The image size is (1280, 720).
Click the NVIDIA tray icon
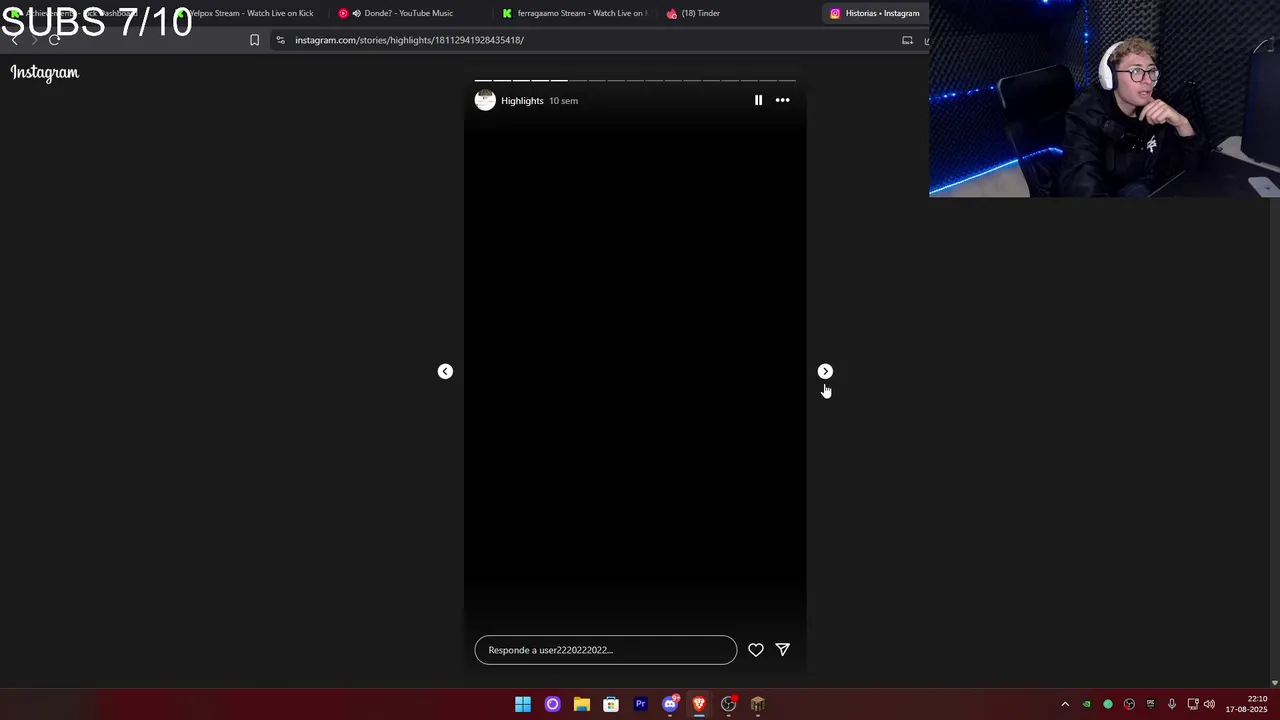[1086, 704]
